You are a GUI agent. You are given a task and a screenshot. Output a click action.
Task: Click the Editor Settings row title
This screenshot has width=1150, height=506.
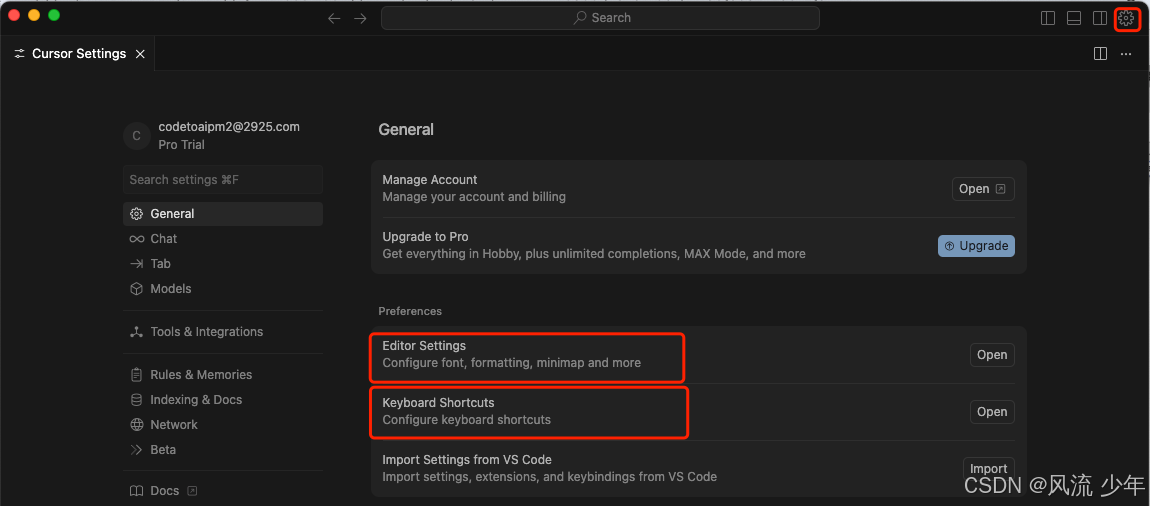tap(424, 345)
